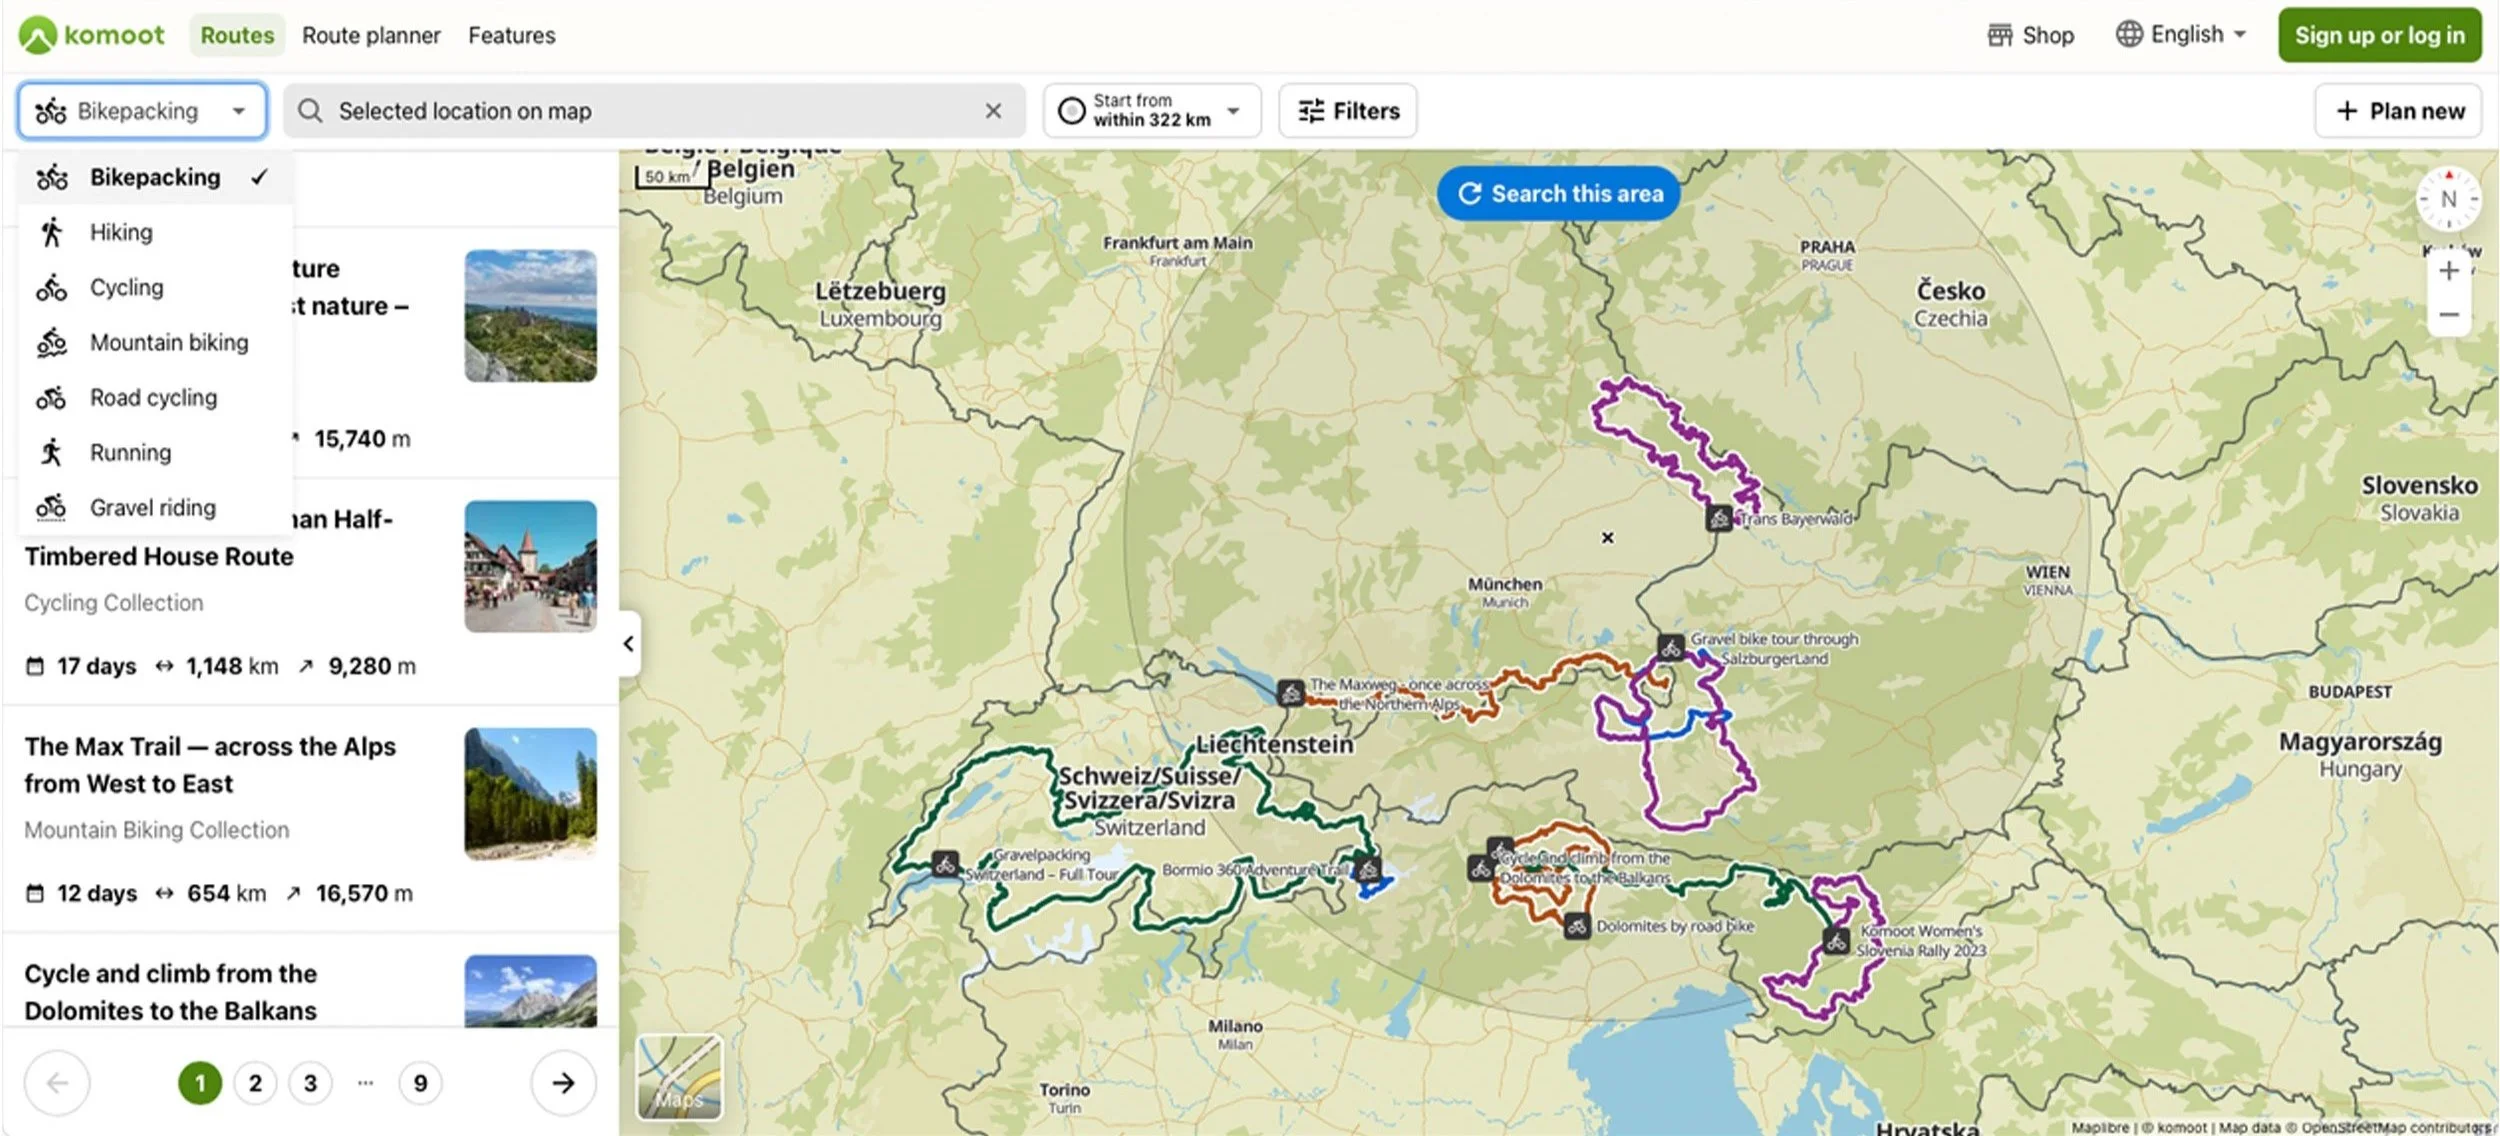The width and height of the screenshot is (2500, 1136).
Task: Expand the Start from within 322 km dropdown
Action: (x=1152, y=111)
